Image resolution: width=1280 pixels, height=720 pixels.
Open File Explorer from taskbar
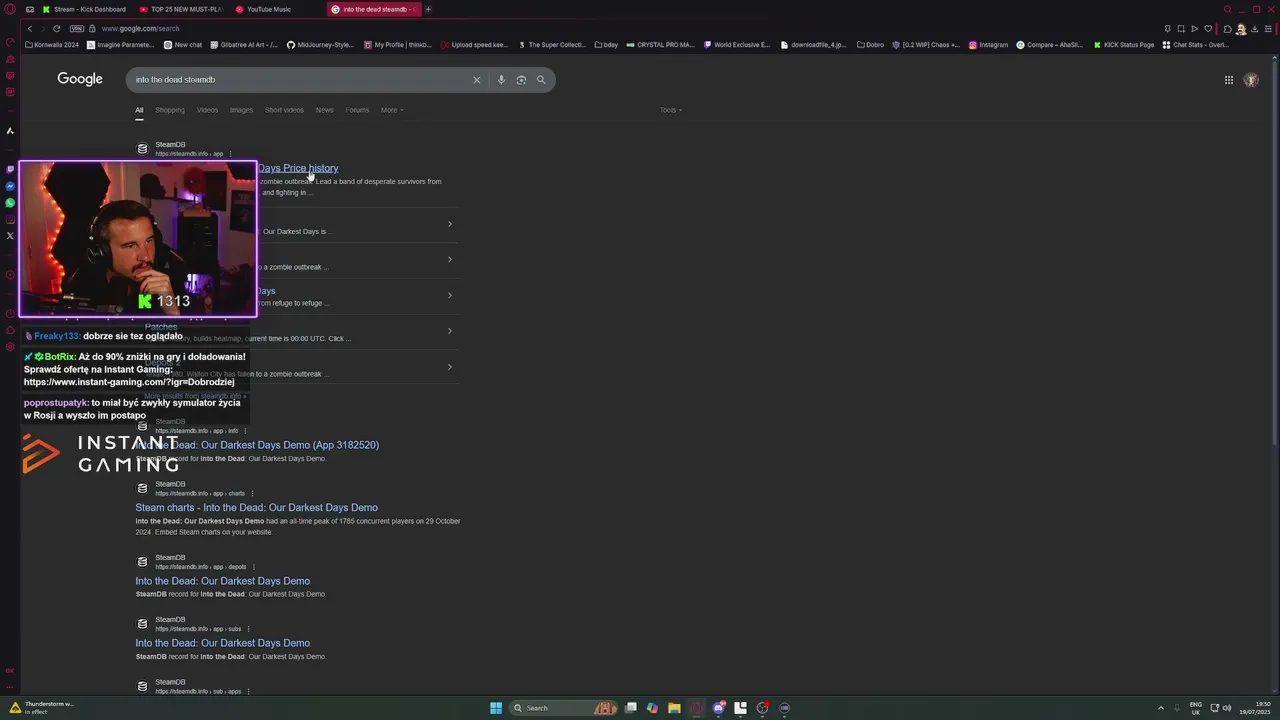pos(674,708)
